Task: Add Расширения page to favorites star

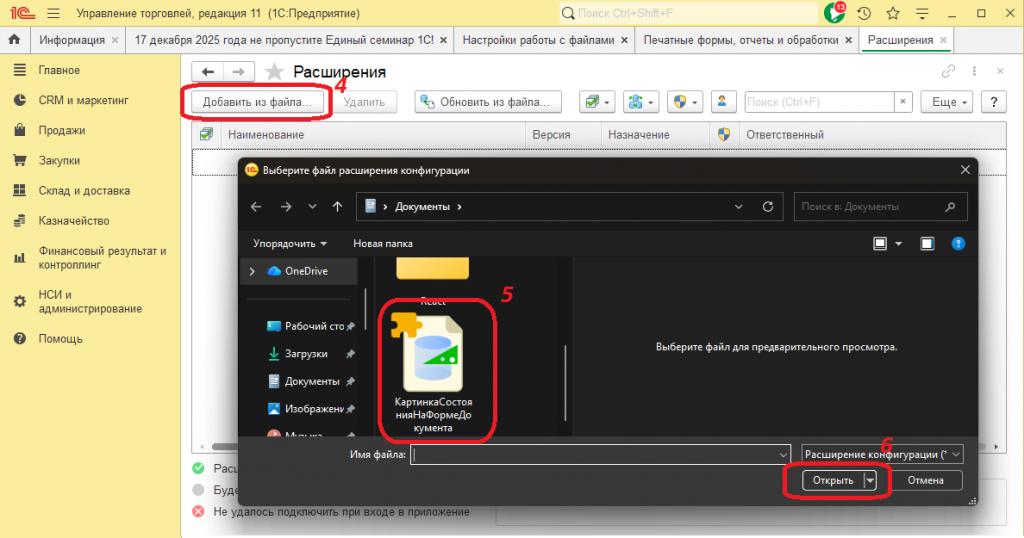Action: [x=274, y=71]
